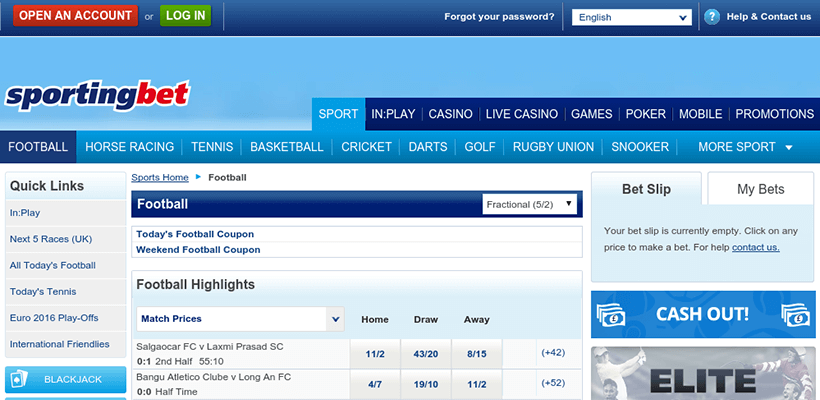Open the Mobile tab
The width and height of the screenshot is (820, 400).
pos(700,114)
